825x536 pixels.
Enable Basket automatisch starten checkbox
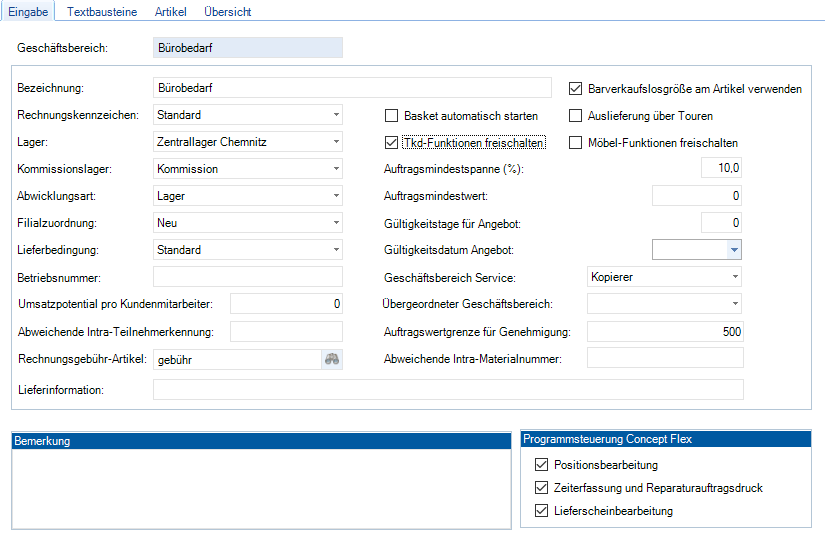click(392, 116)
